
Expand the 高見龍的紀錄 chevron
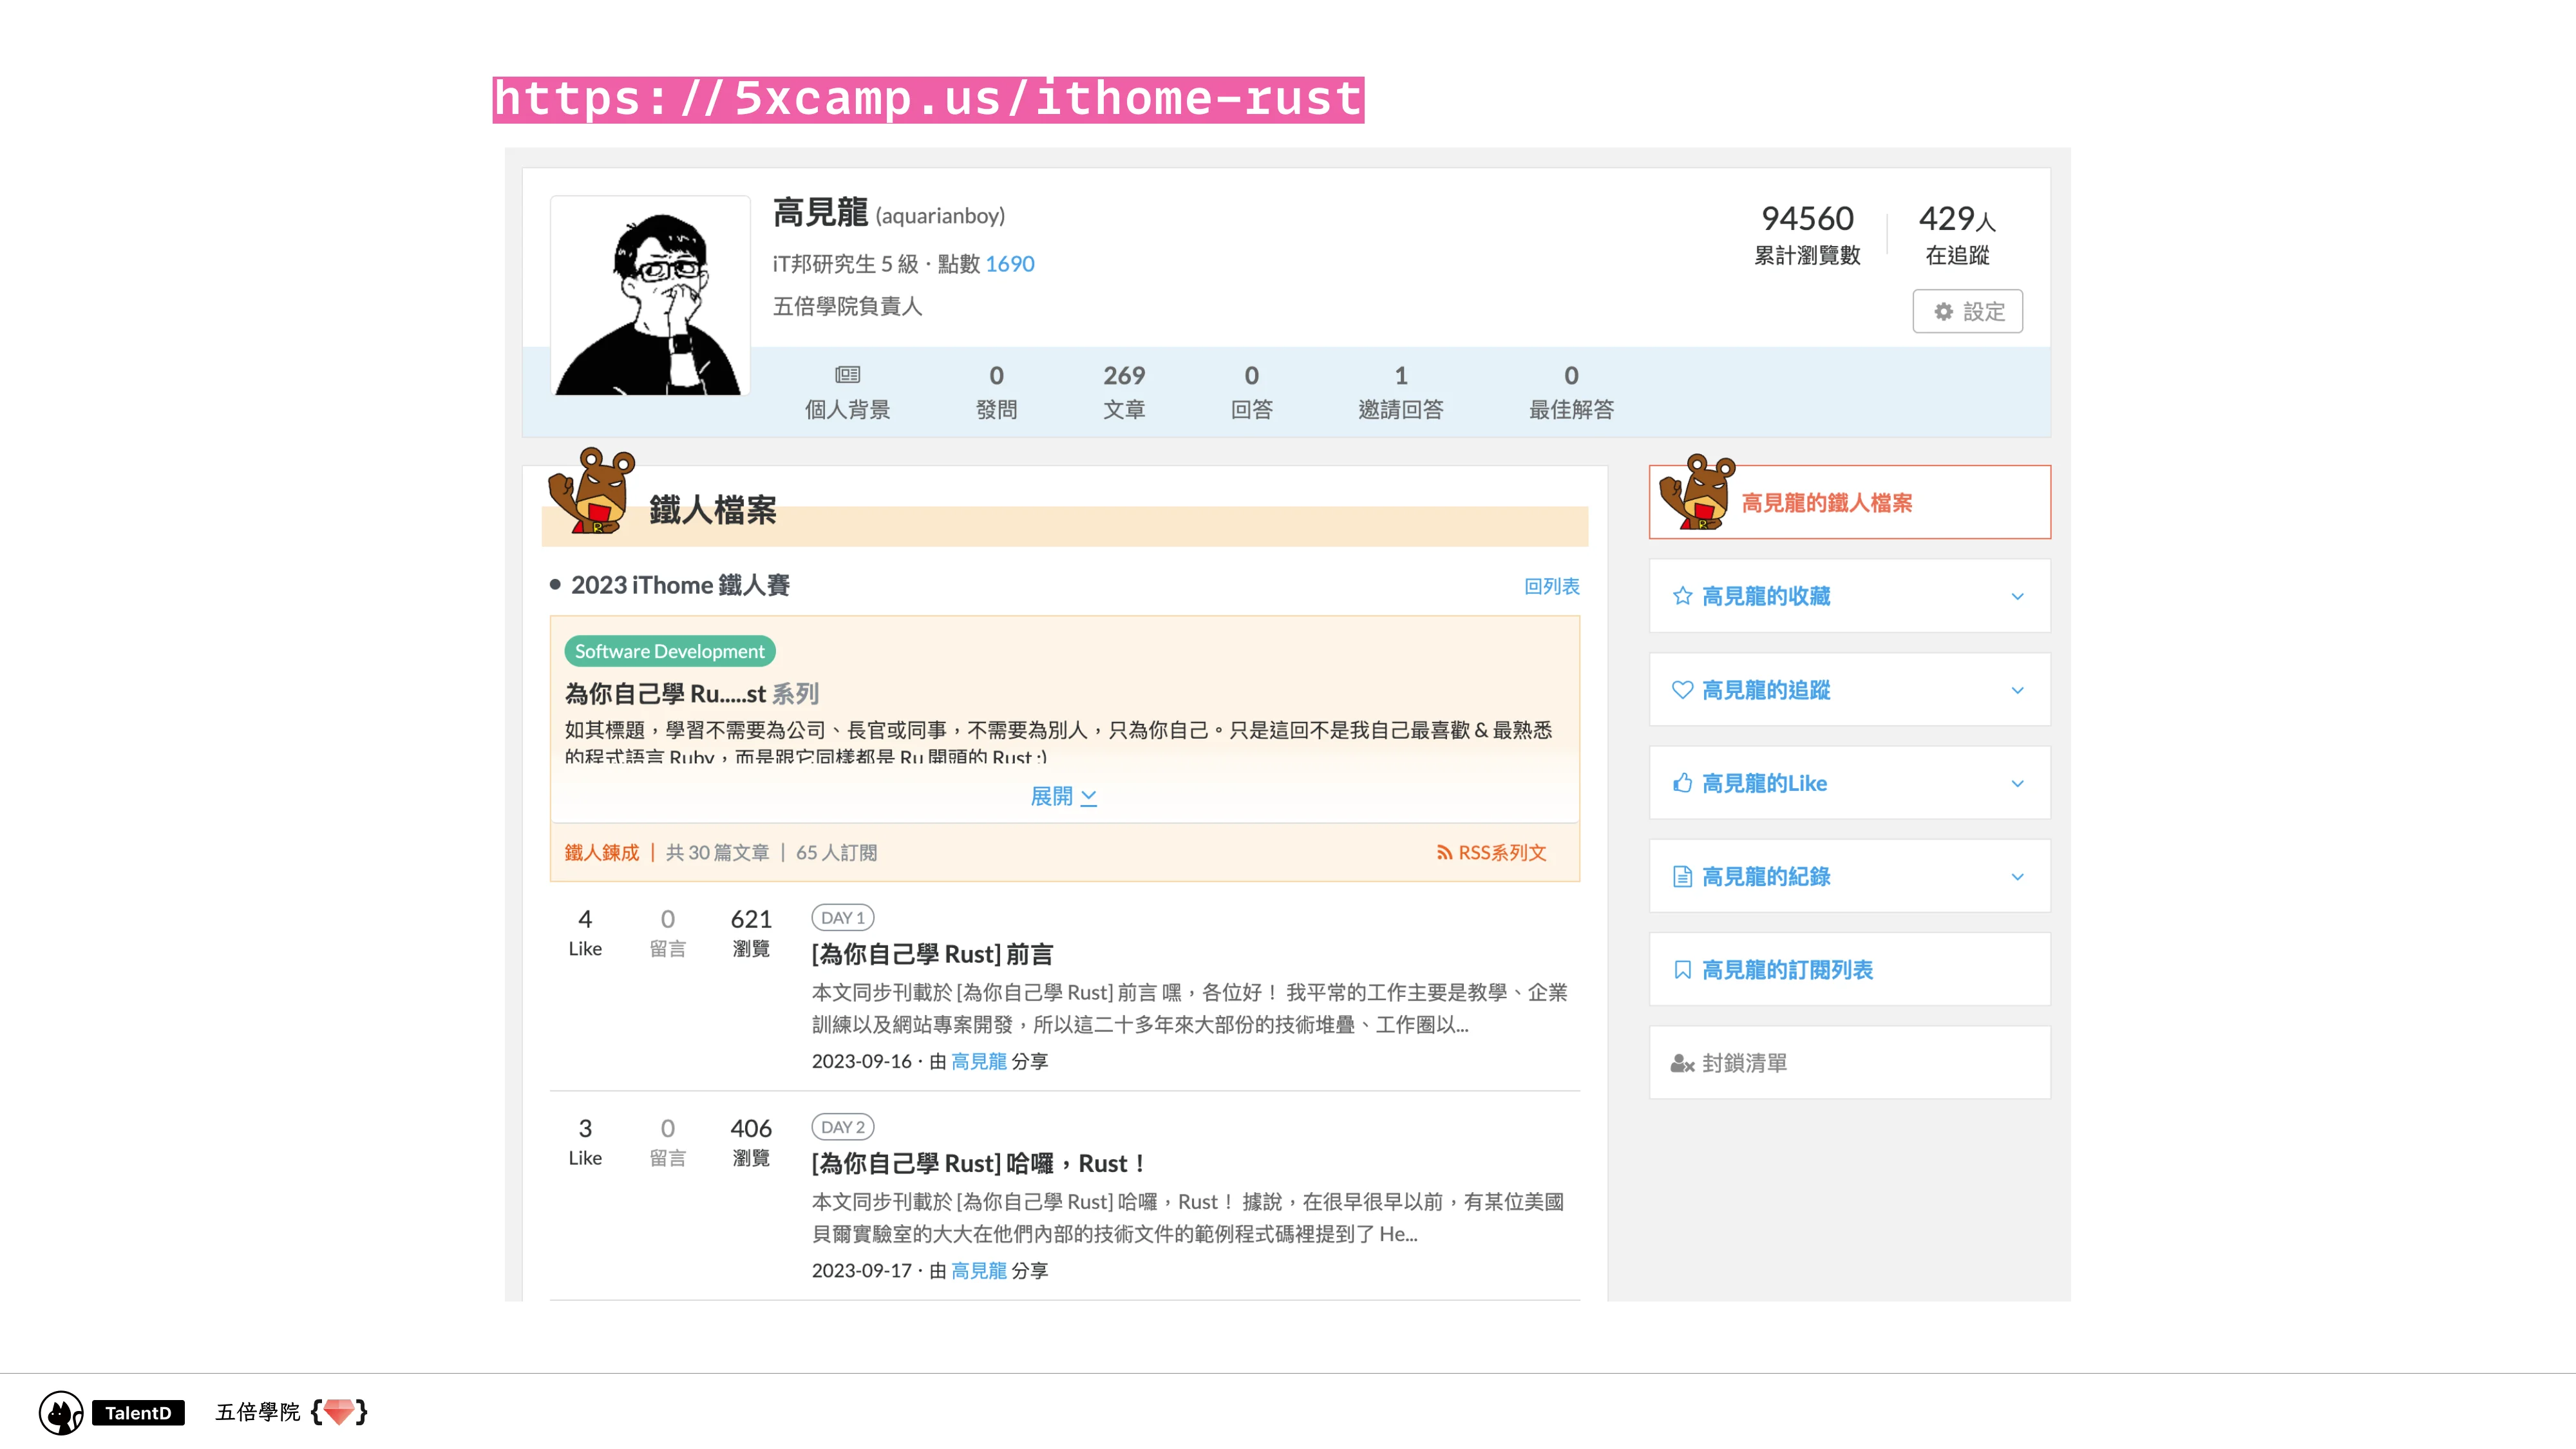click(2018, 876)
